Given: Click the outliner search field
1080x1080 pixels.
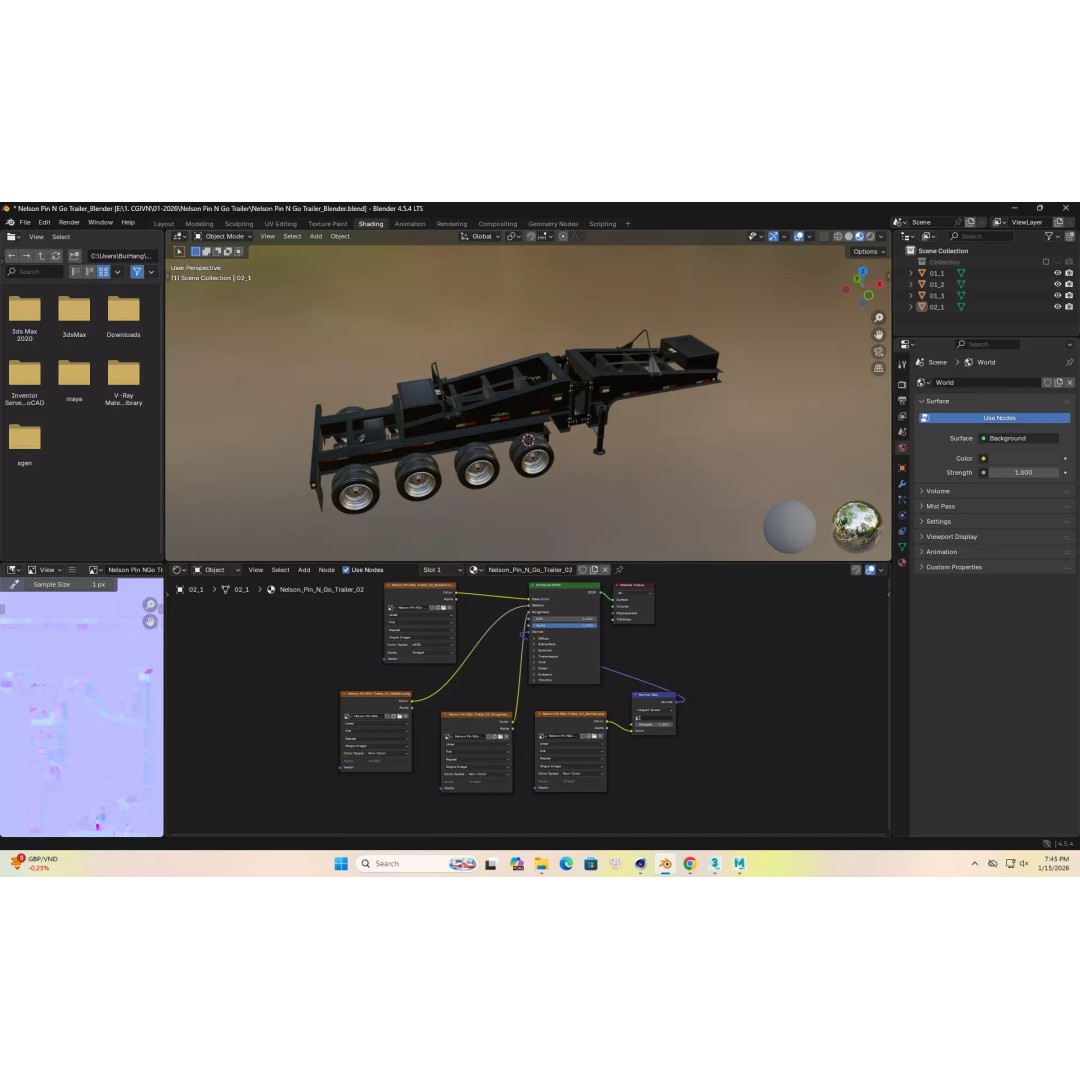Looking at the screenshot, I should [980, 236].
